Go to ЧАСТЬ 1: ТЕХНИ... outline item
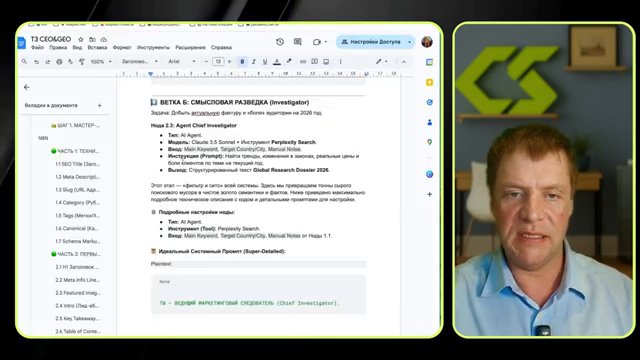640x360 pixels. point(75,151)
